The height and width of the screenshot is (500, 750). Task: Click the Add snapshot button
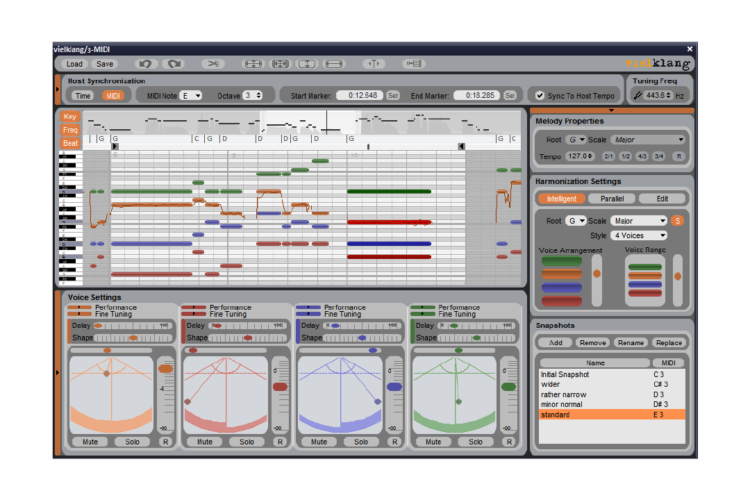click(554, 342)
